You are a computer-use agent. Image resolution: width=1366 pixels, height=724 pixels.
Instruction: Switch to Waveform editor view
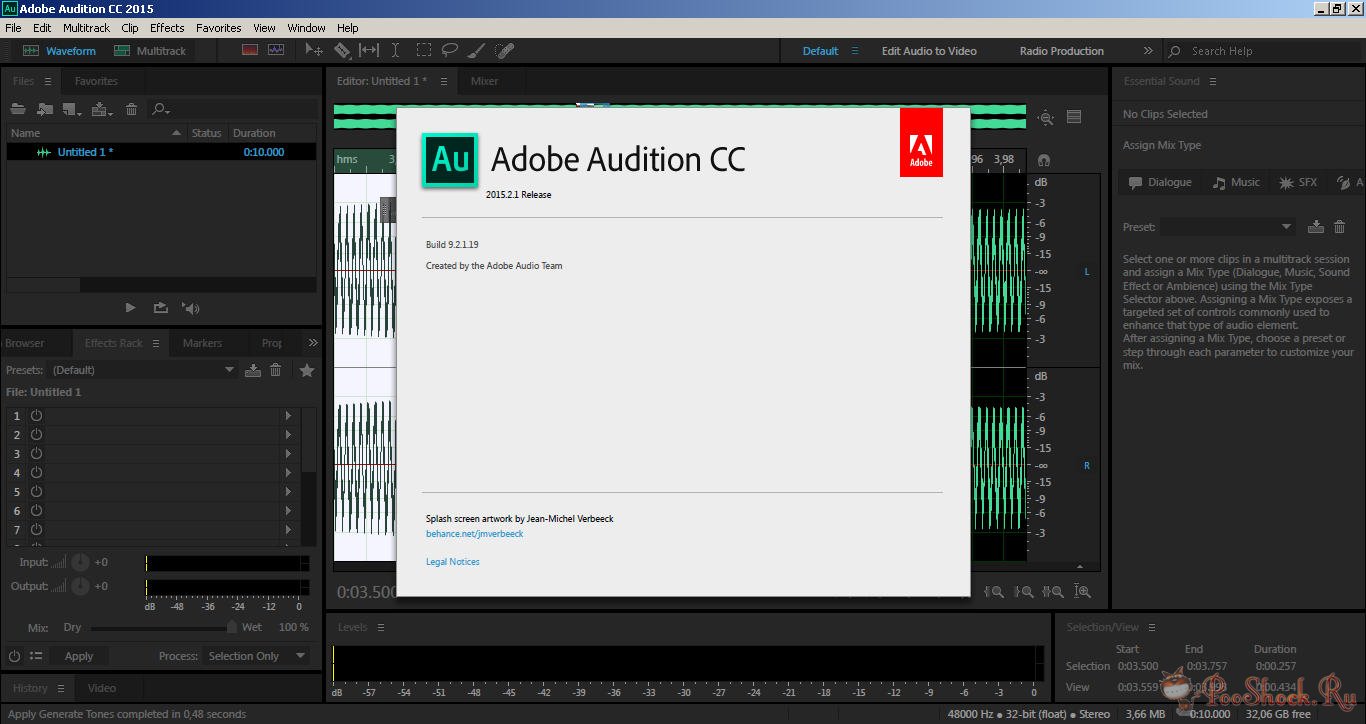(x=59, y=51)
